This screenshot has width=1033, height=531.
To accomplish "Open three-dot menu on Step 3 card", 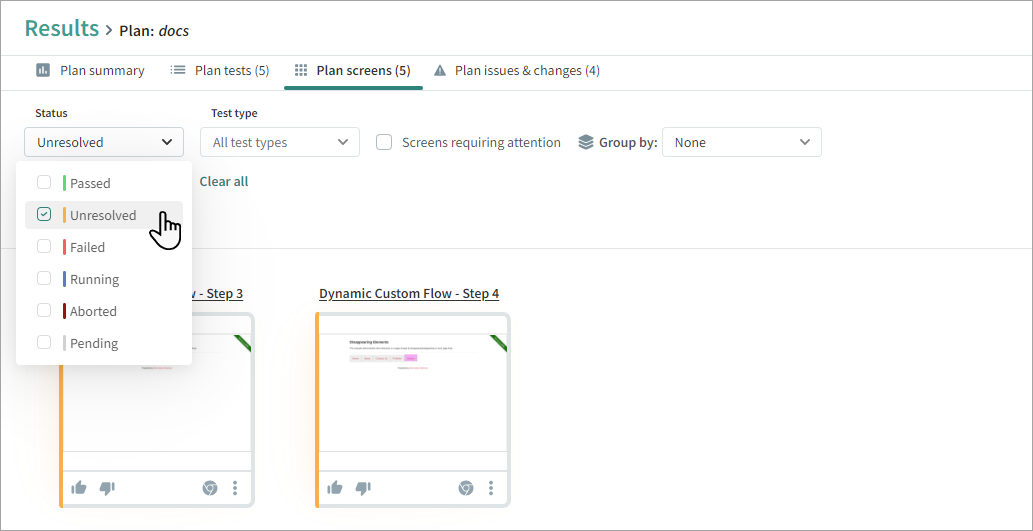I will pos(235,488).
